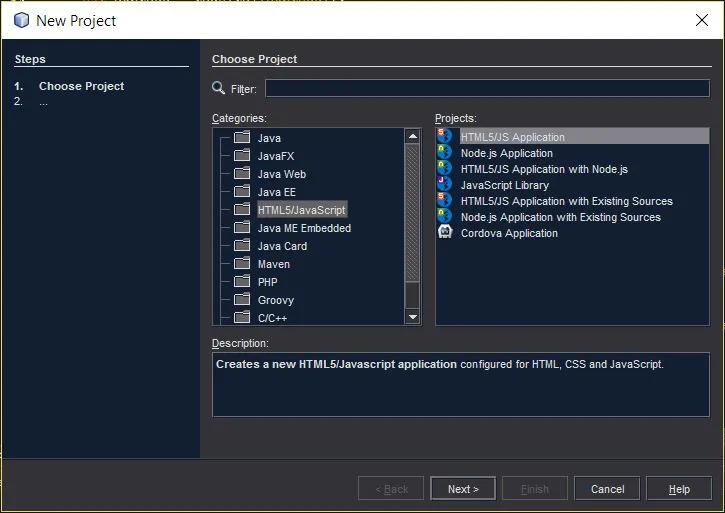Click Choose Project step in Steps list
The height and width of the screenshot is (513, 725).
[81, 86]
